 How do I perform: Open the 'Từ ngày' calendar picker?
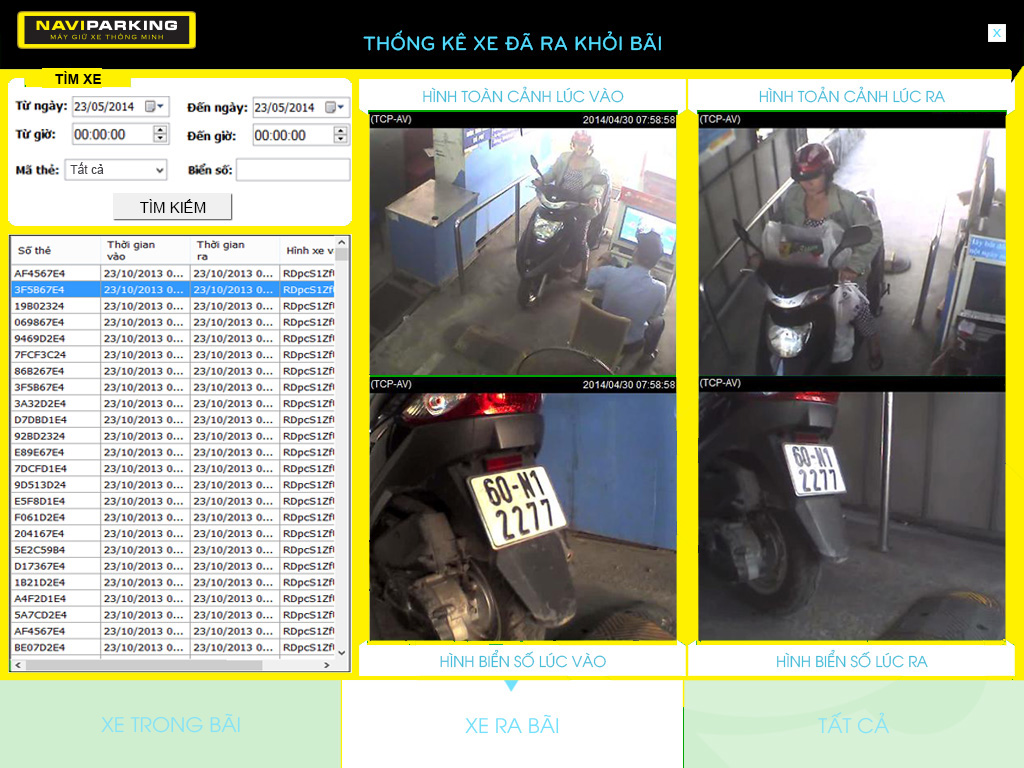(154, 106)
